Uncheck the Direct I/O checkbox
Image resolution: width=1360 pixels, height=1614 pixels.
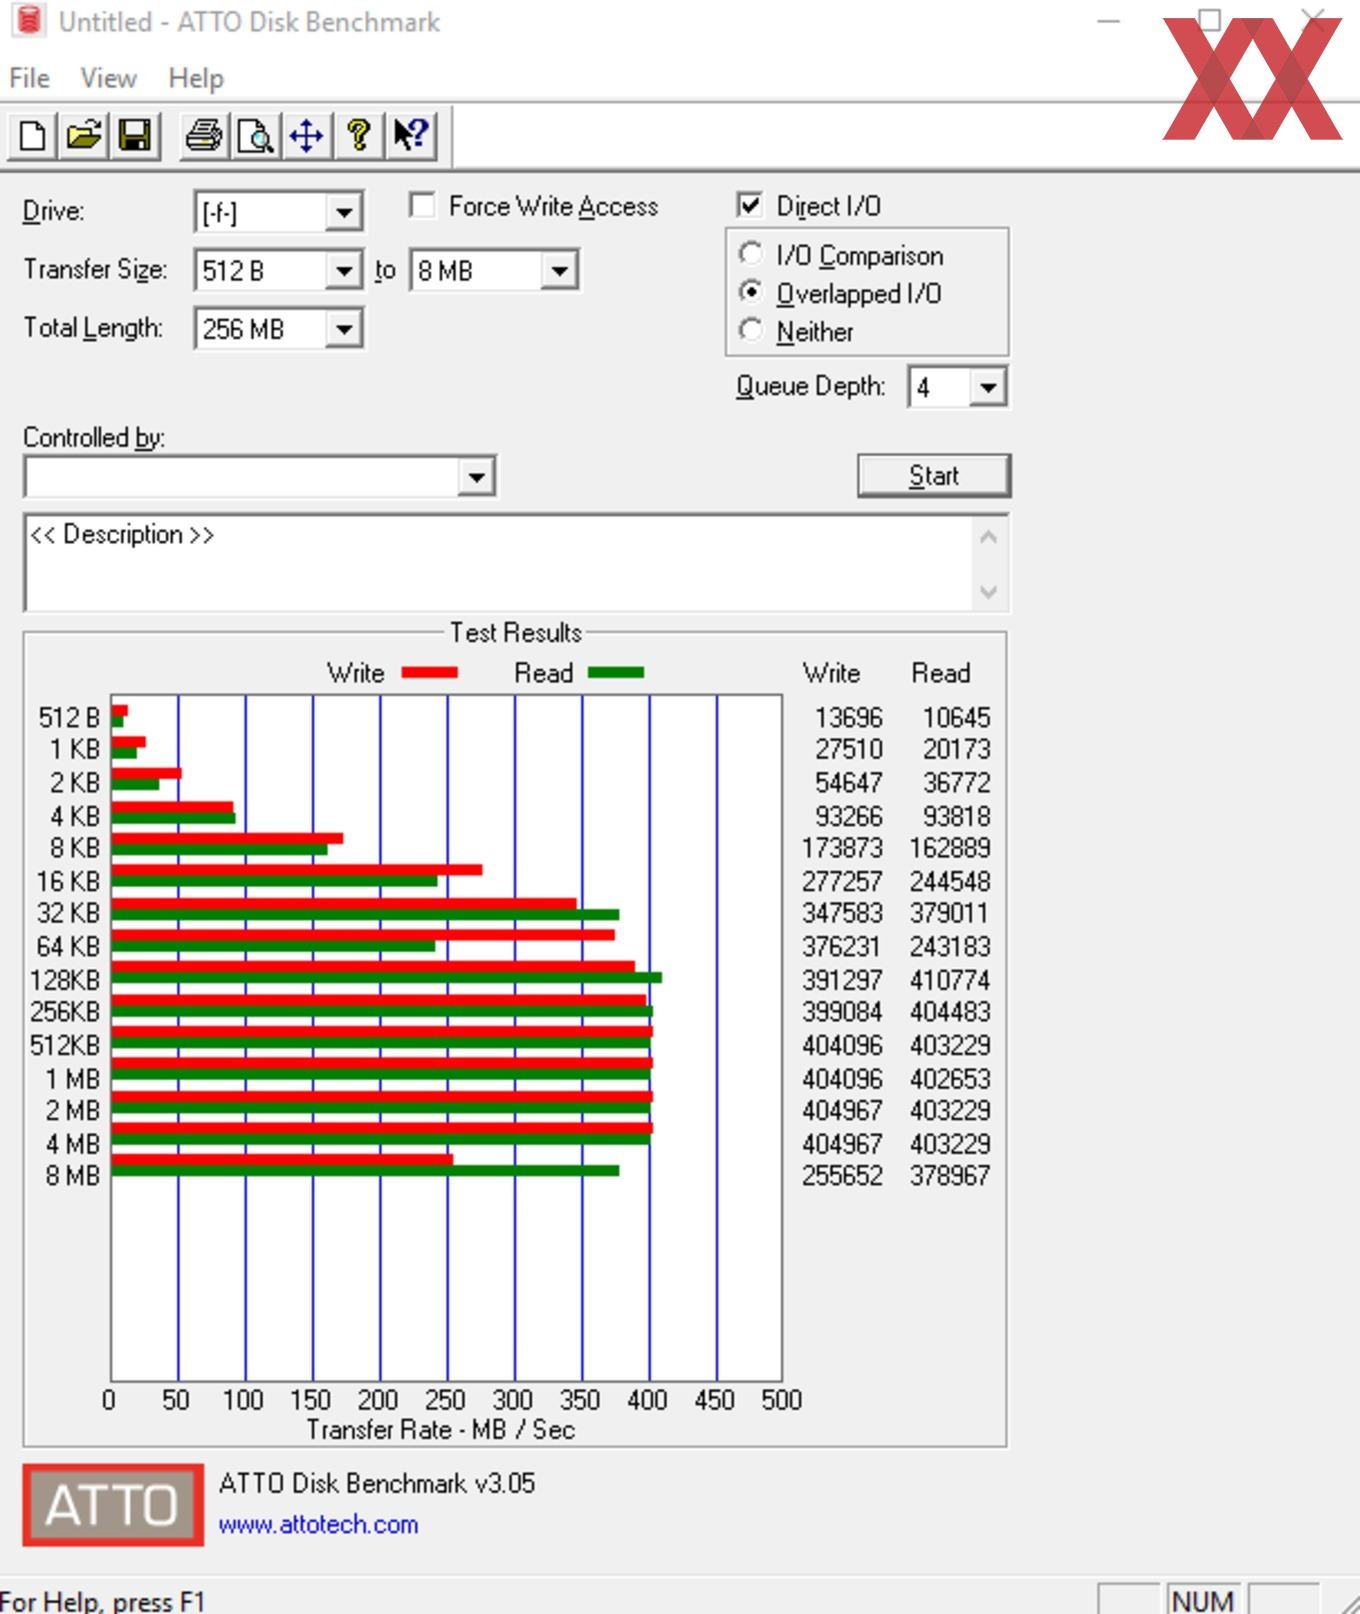[x=749, y=205]
